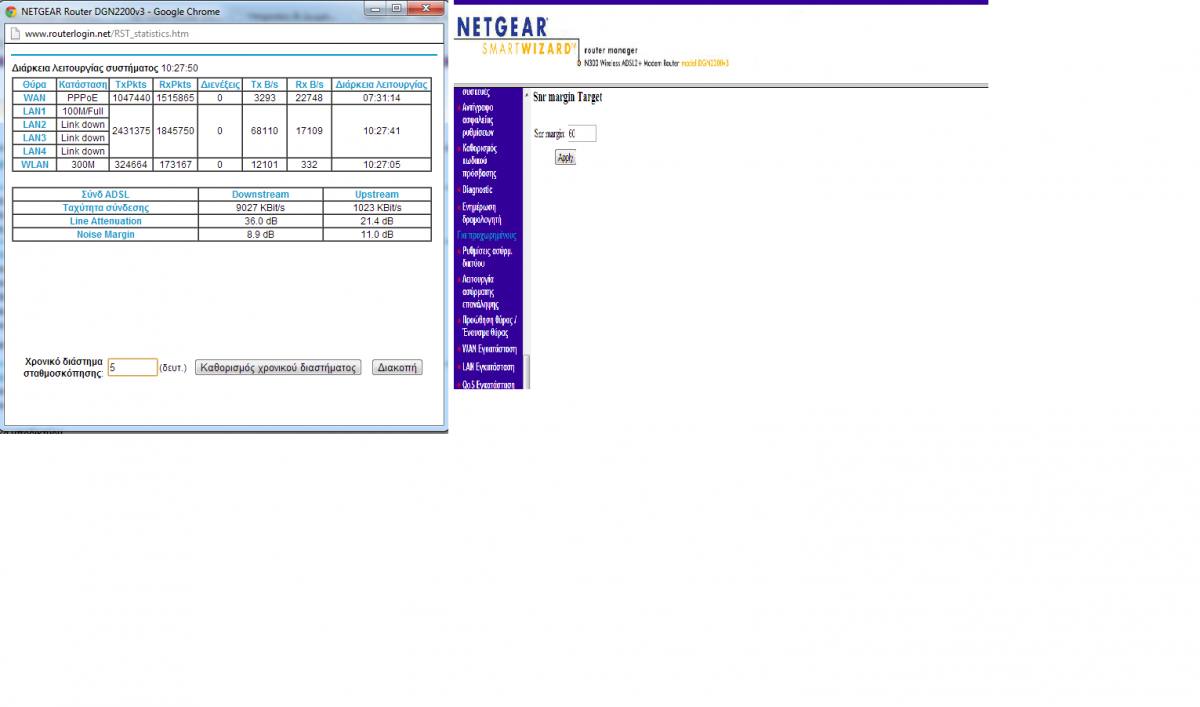Click Apply under Snr margin
1200x707 pixels.
coord(565,157)
